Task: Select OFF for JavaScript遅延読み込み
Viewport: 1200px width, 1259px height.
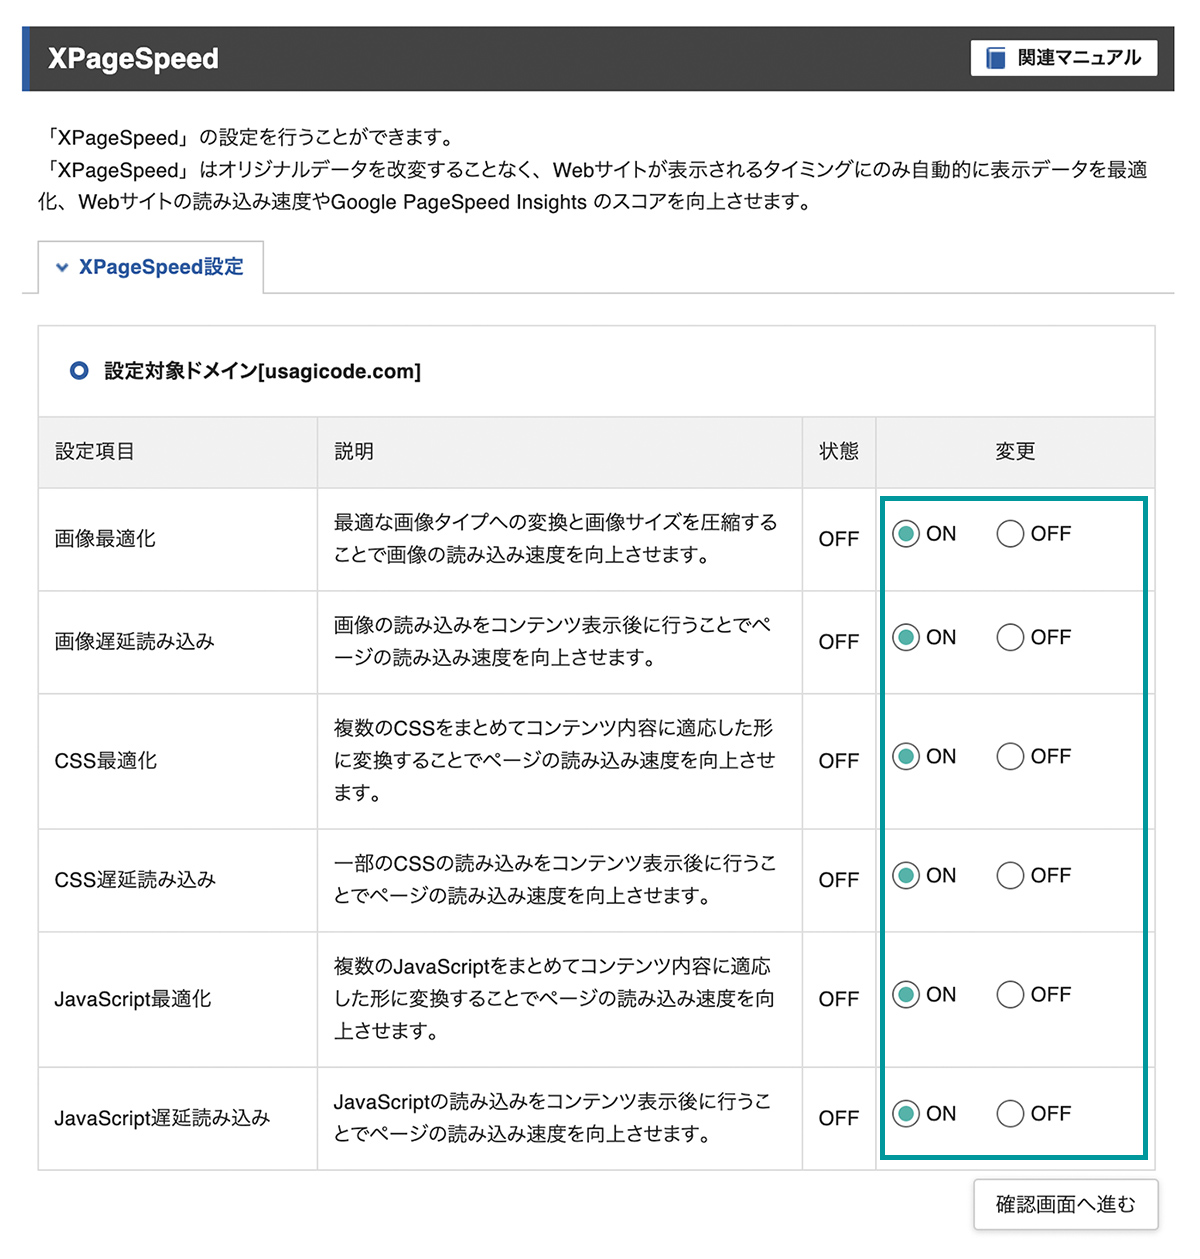Action: point(1010,1113)
